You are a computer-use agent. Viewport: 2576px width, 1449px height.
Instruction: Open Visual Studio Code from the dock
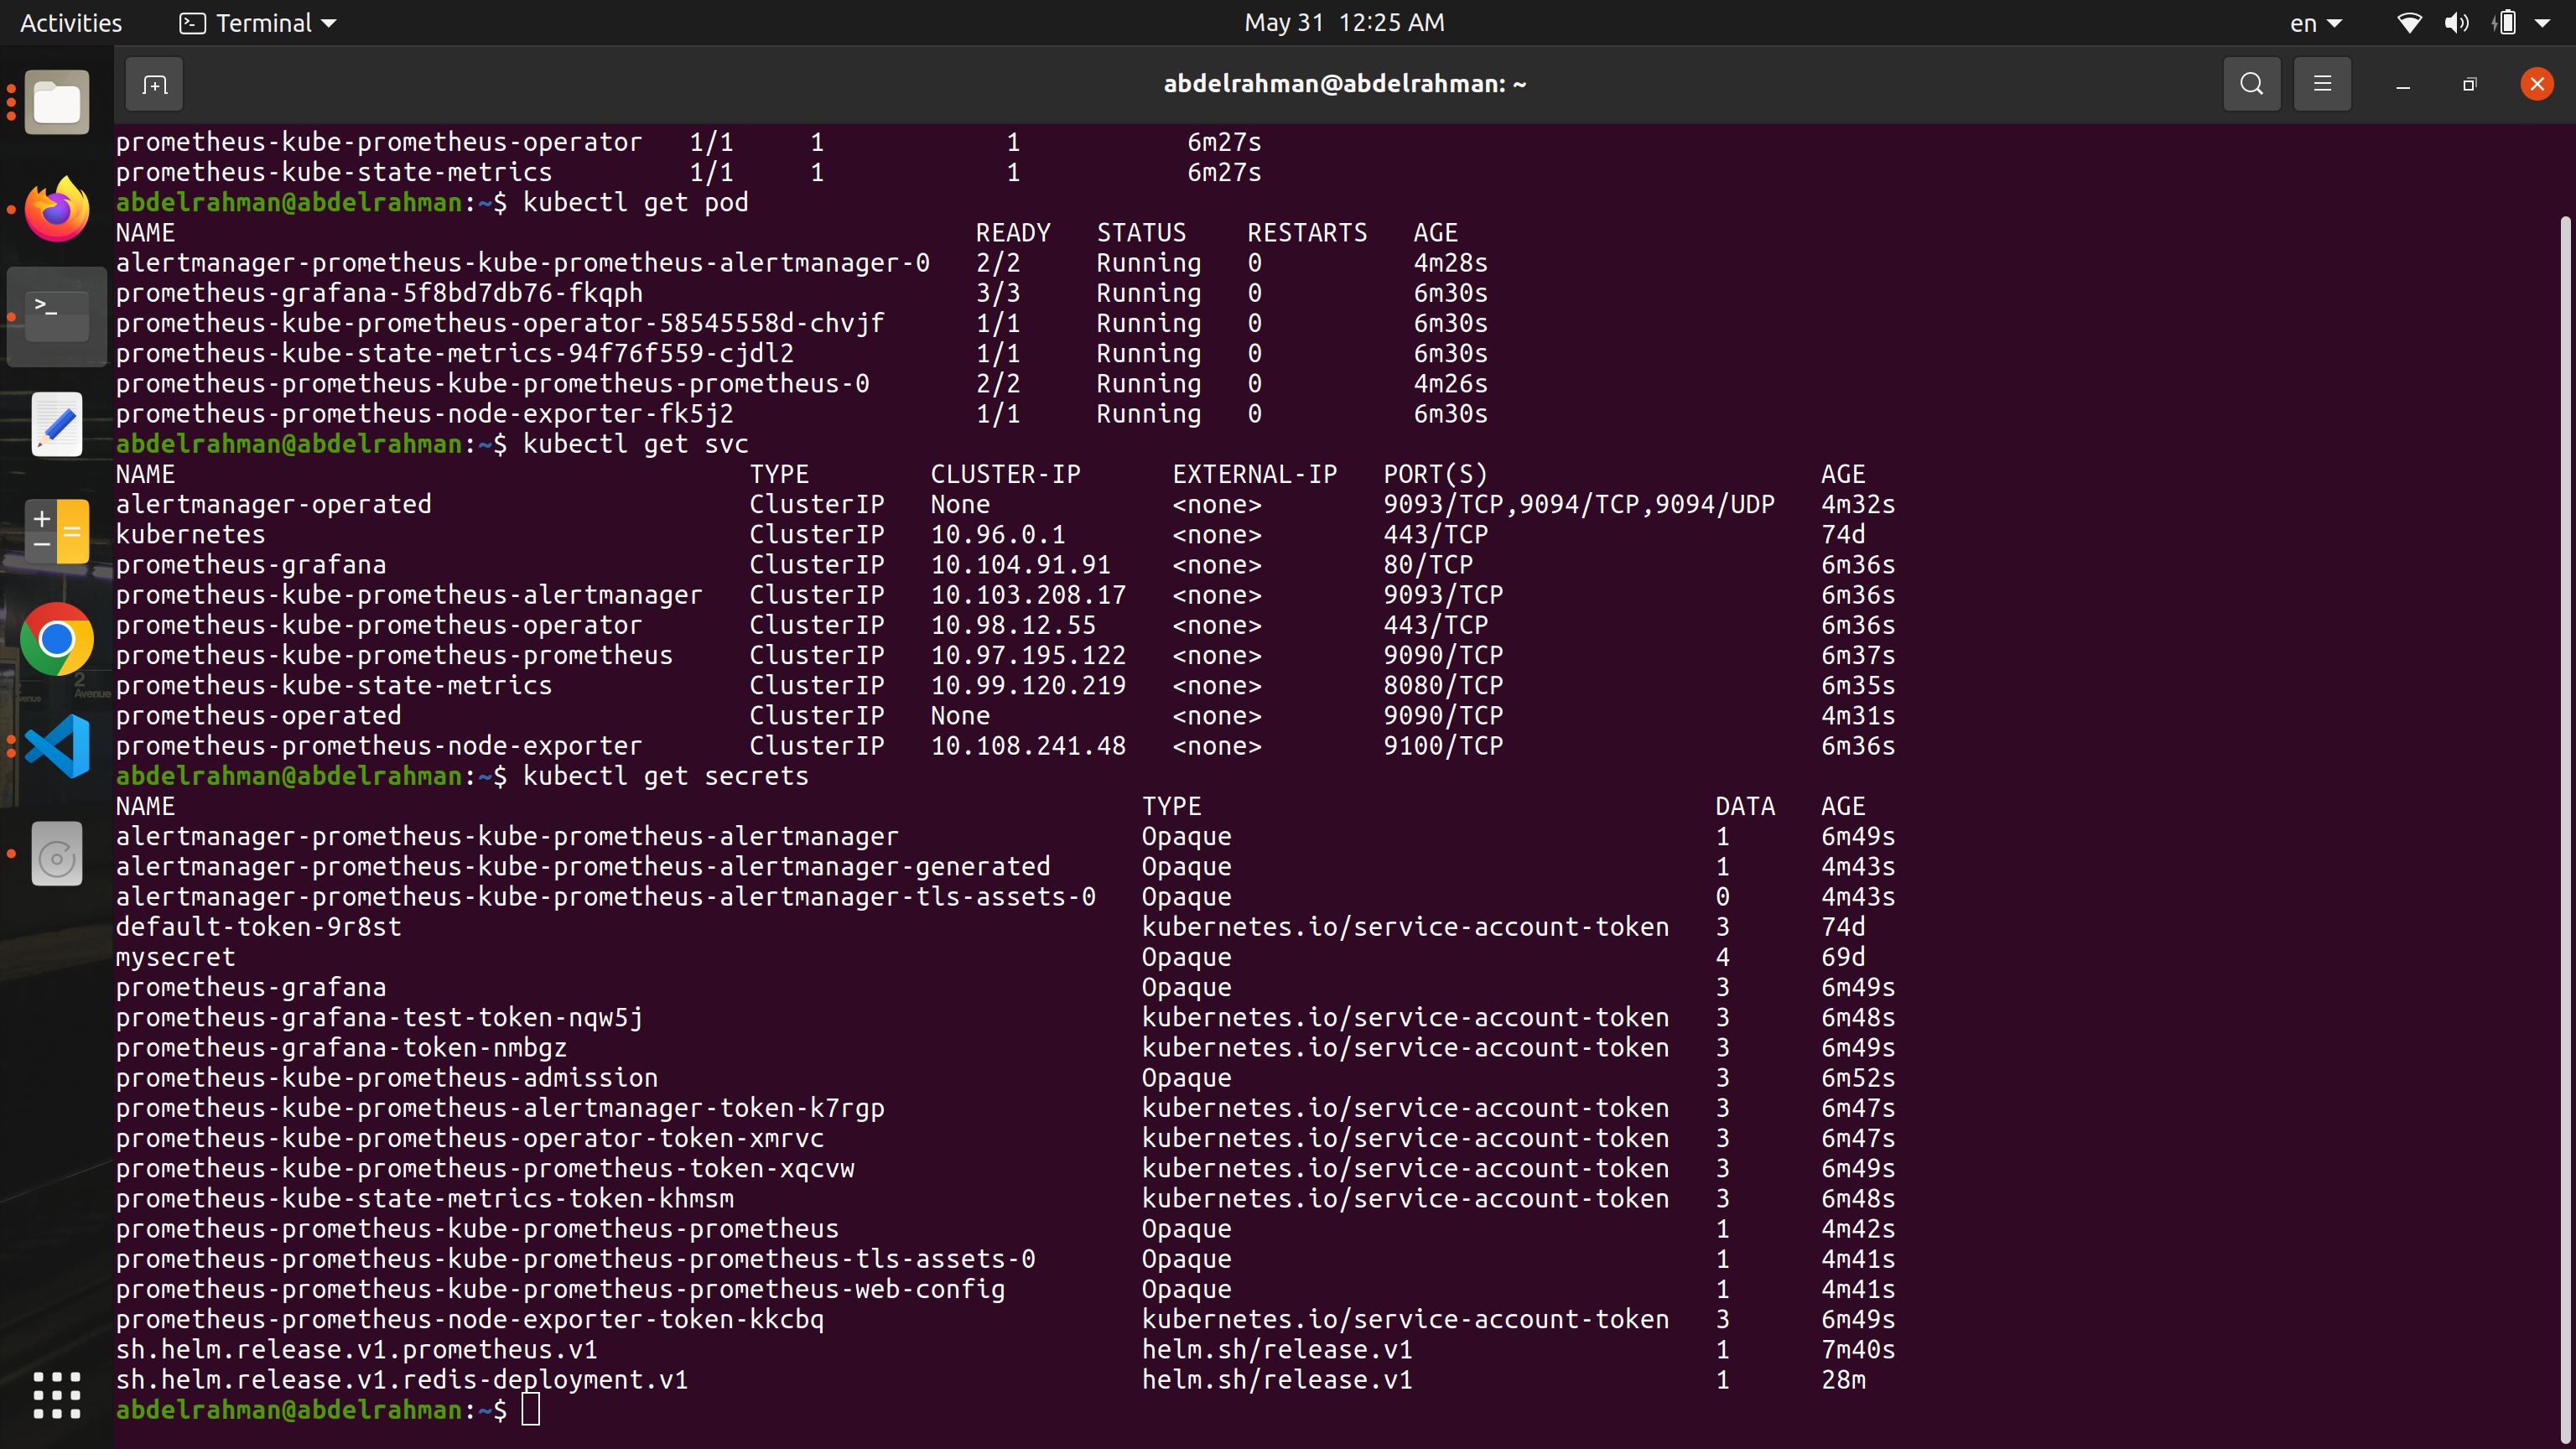56,745
